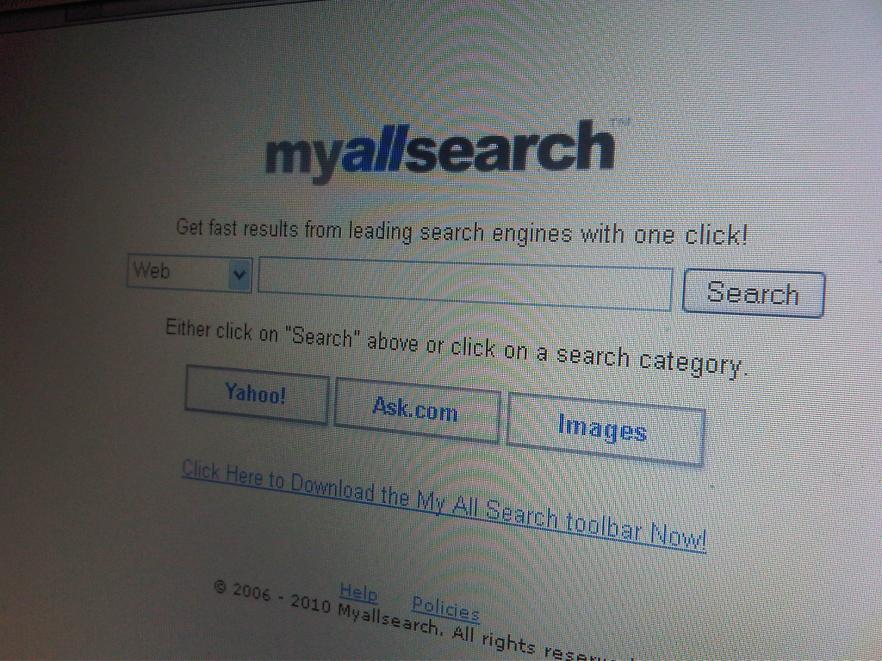The width and height of the screenshot is (882, 661).
Task: Focus the empty search query field
Action: click(x=465, y=284)
